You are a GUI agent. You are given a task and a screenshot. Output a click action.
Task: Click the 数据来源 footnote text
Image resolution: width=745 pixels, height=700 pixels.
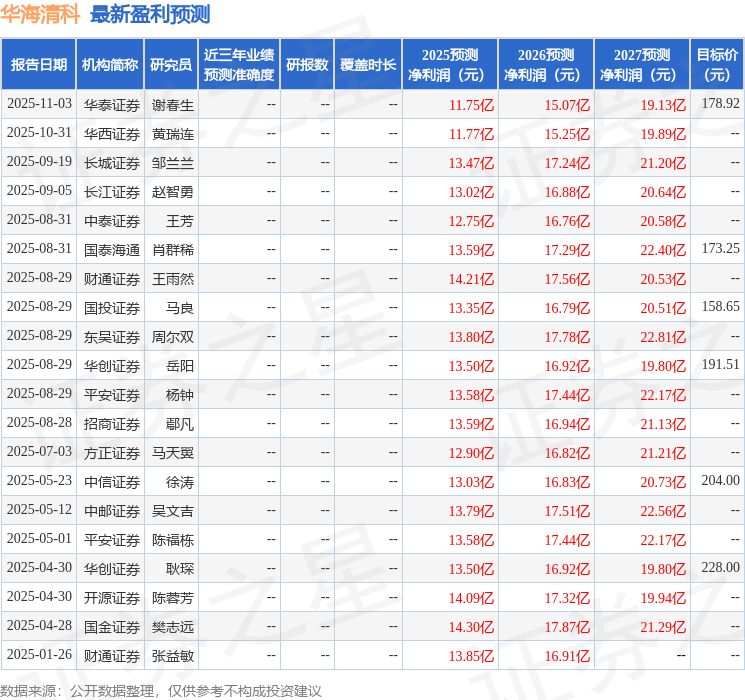tap(161, 690)
